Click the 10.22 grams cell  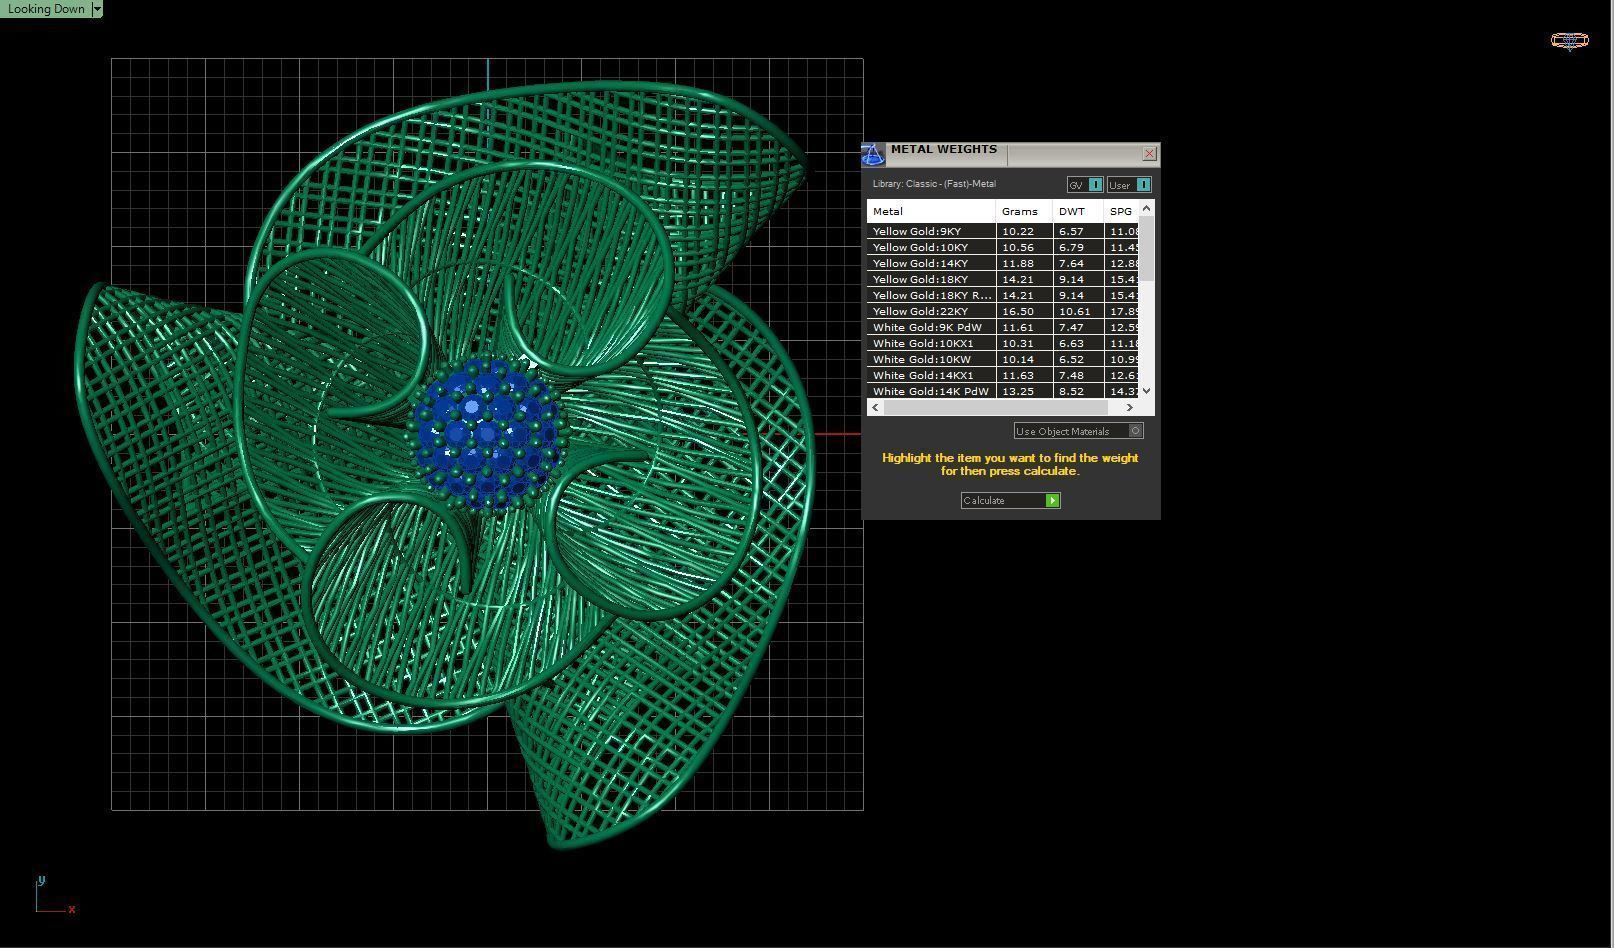point(1024,231)
